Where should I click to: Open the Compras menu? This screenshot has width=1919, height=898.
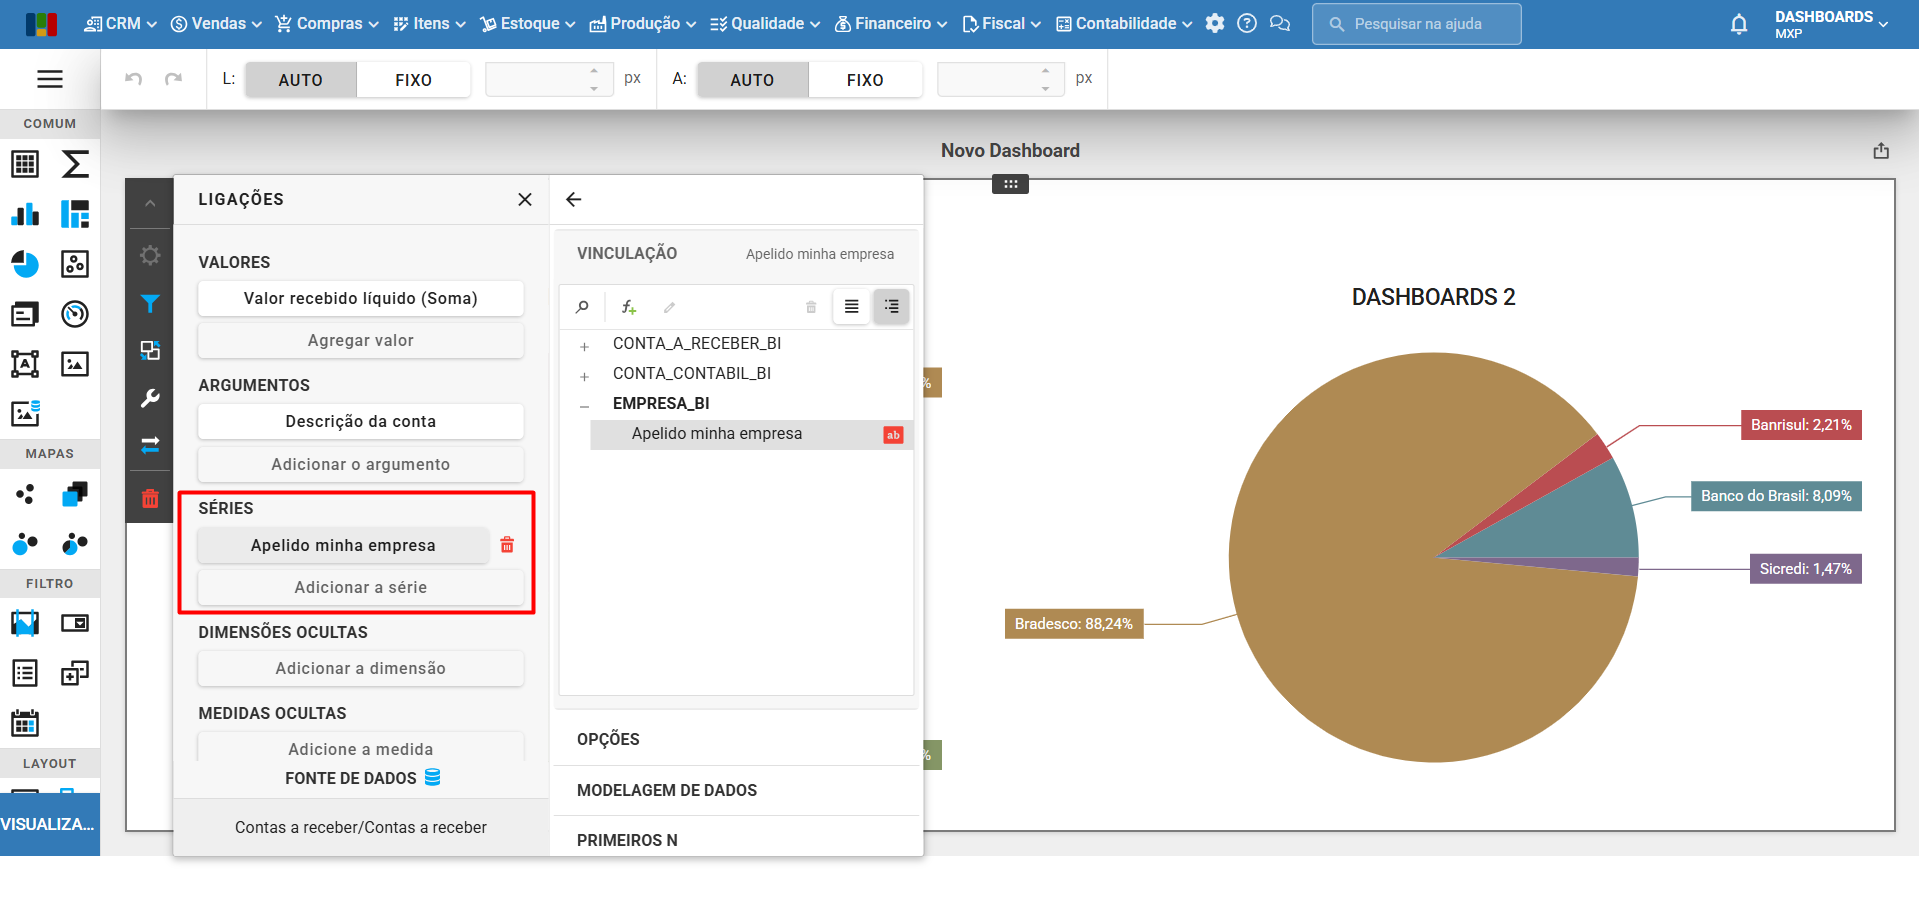coord(327,24)
